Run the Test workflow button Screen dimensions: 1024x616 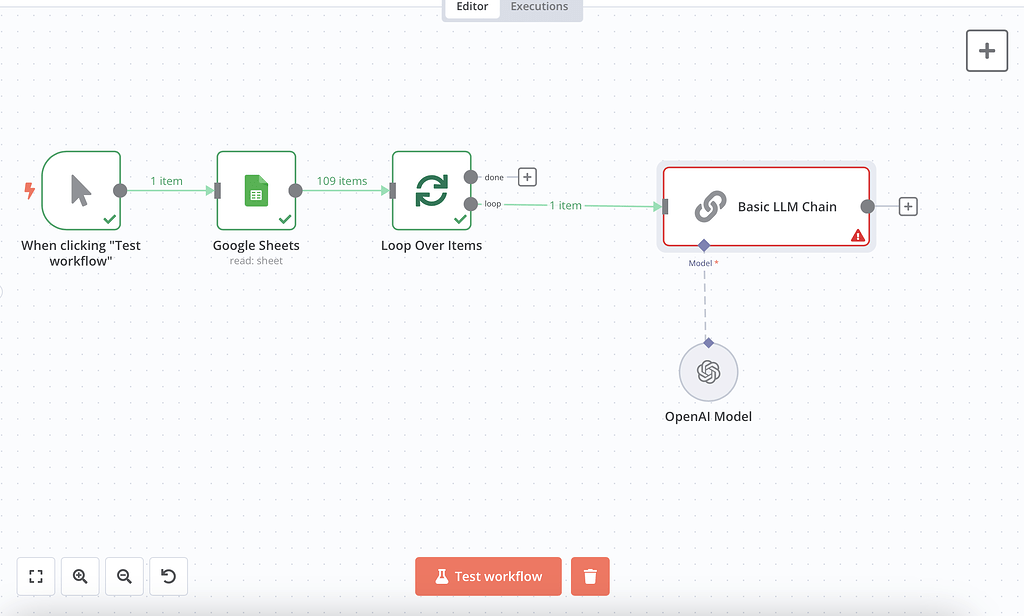(x=488, y=576)
